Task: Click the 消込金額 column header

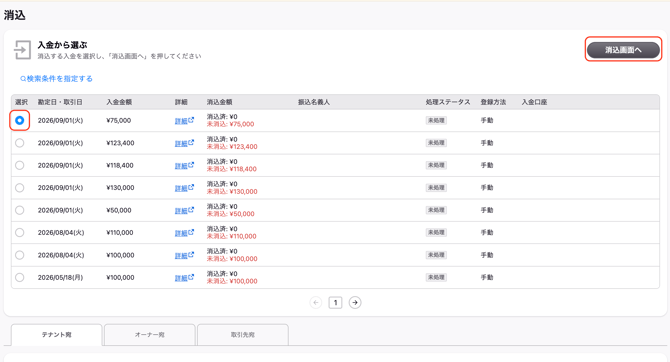Action: pyautogui.click(x=220, y=102)
